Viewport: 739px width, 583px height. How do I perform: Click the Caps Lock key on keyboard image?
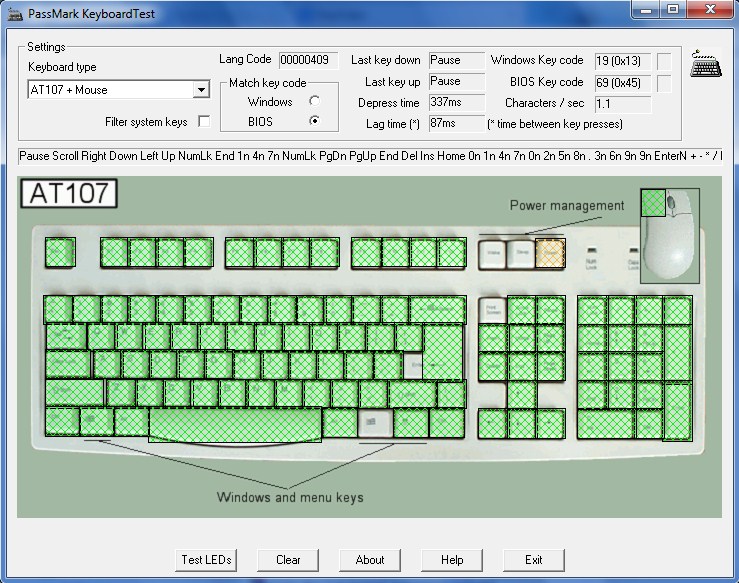(x=69, y=365)
